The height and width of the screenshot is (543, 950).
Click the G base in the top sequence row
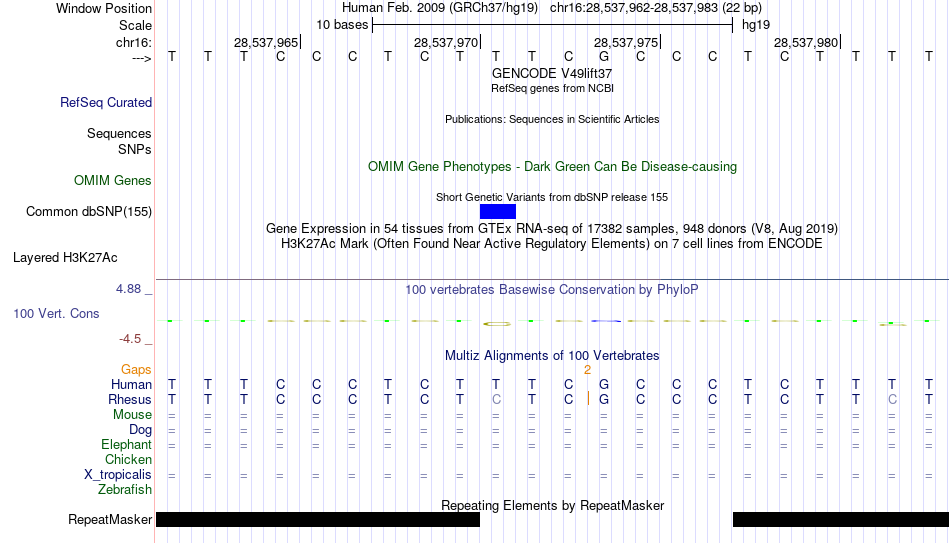pyautogui.click(x=603, y=56)
